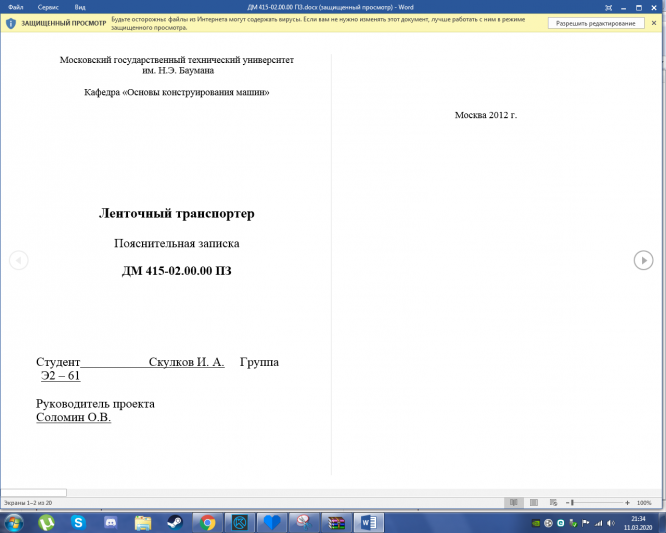Click zoom in plus button
The width and height of the screenshot is (666, 533).
(x=627, y=502)
